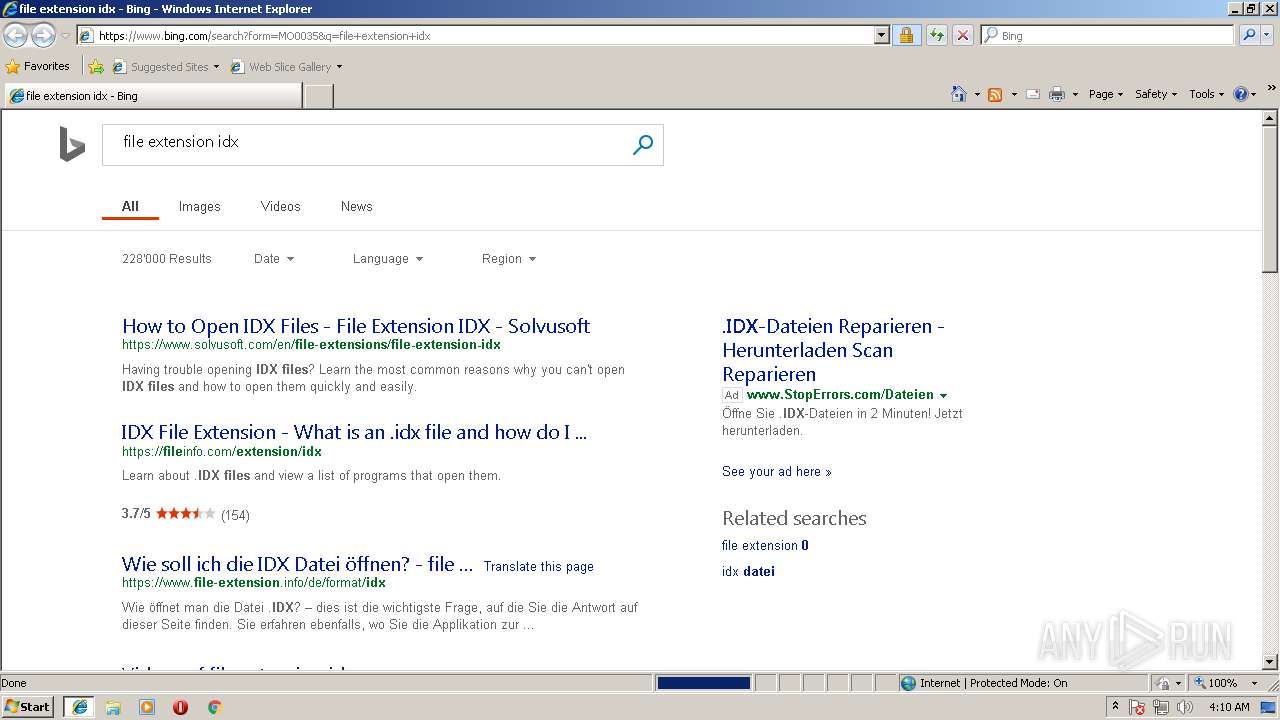Click the blue search magnifier toolbar button

pos(1249,35)
